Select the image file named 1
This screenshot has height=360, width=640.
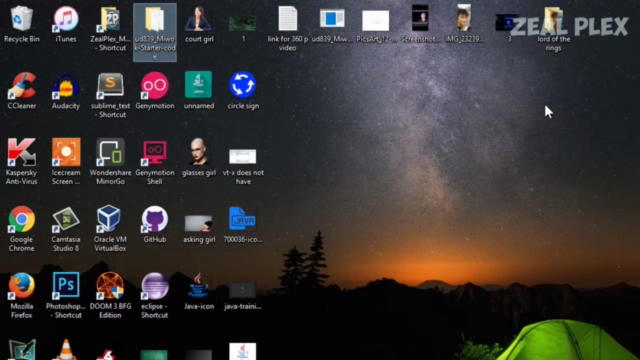click(x=243, y=23)
